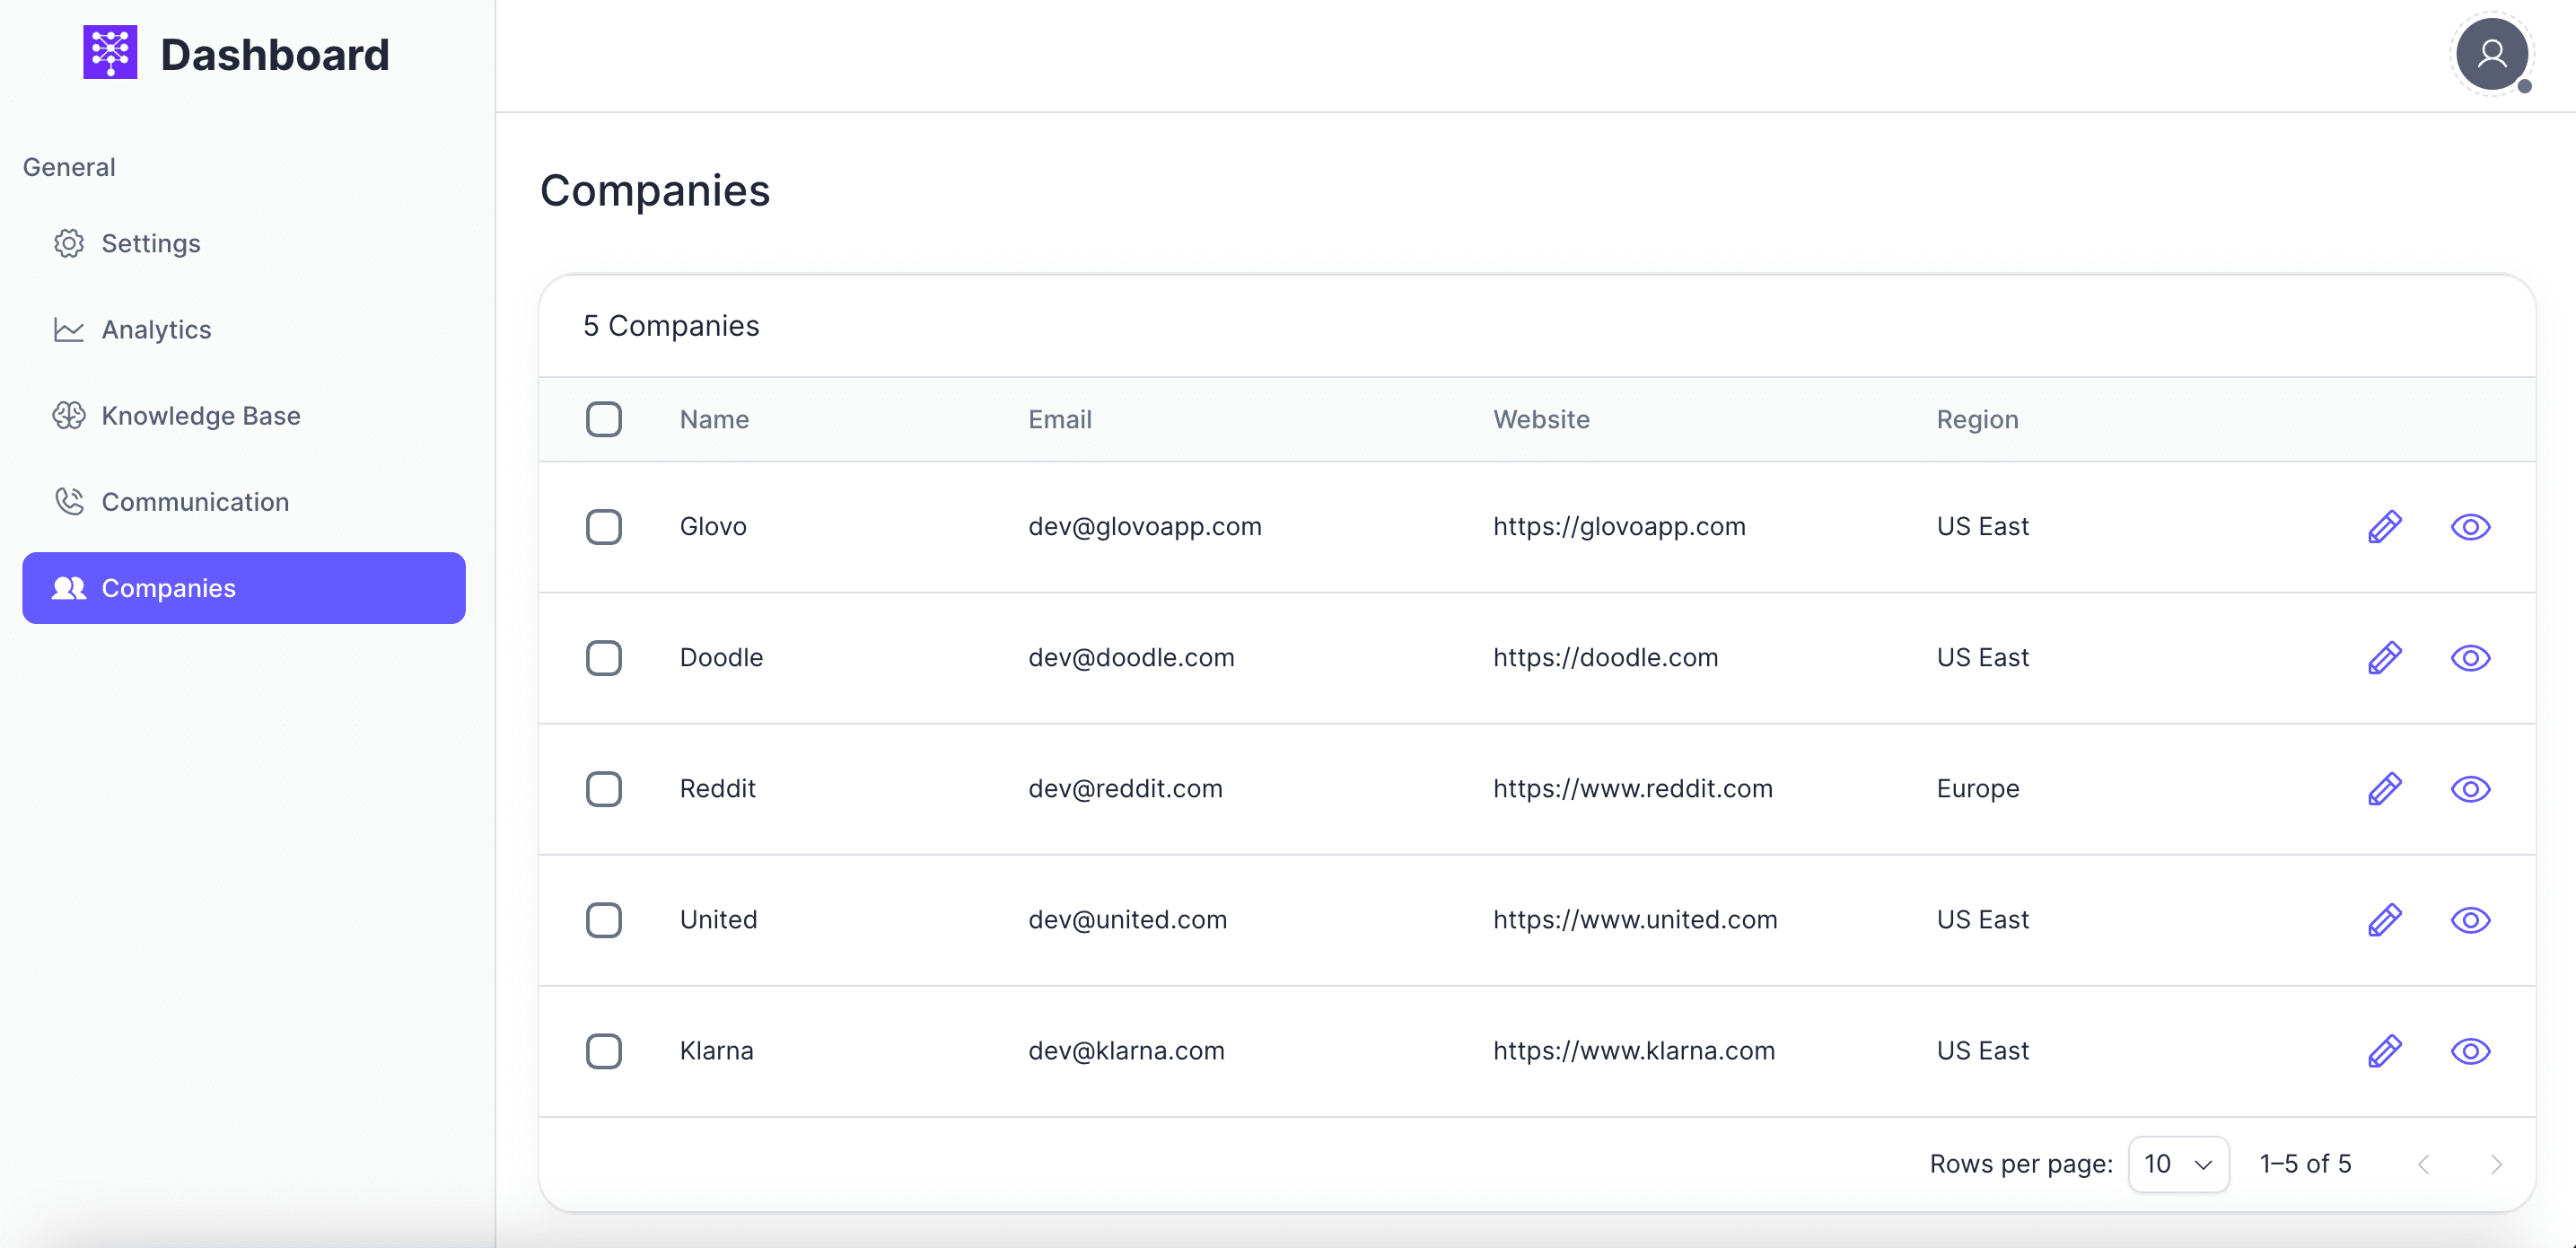The image size is (2576, 1248).
Task: Click the dev@glovoapp.com email cell
Action: click(x=1145, y=526)
